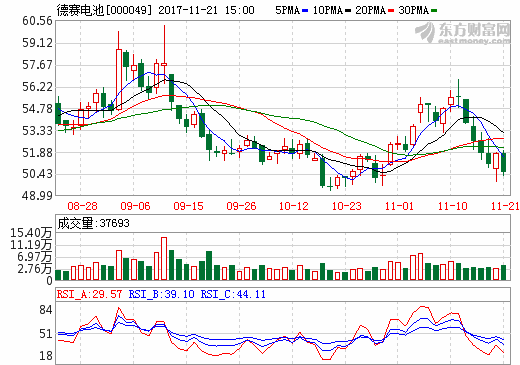Click the 30PMA legend label
The width and height of the screenshot is (520, 365).
pos(414,10)
